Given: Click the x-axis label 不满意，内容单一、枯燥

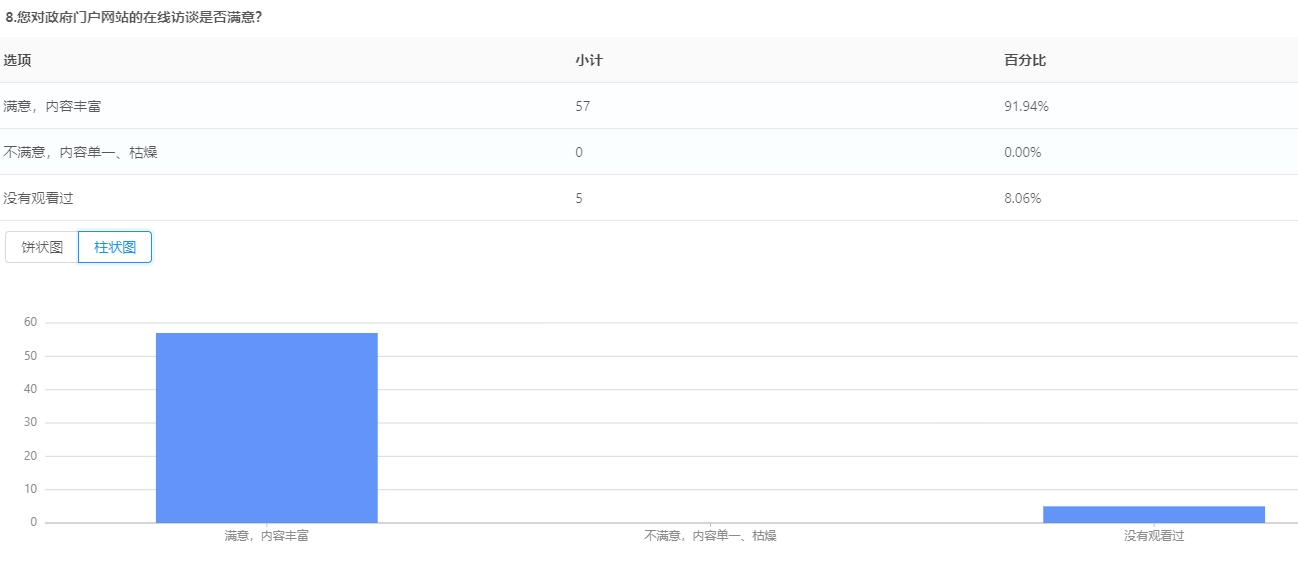Looking at the screenshot, I should pyautogui.click(x=710, y=536).
